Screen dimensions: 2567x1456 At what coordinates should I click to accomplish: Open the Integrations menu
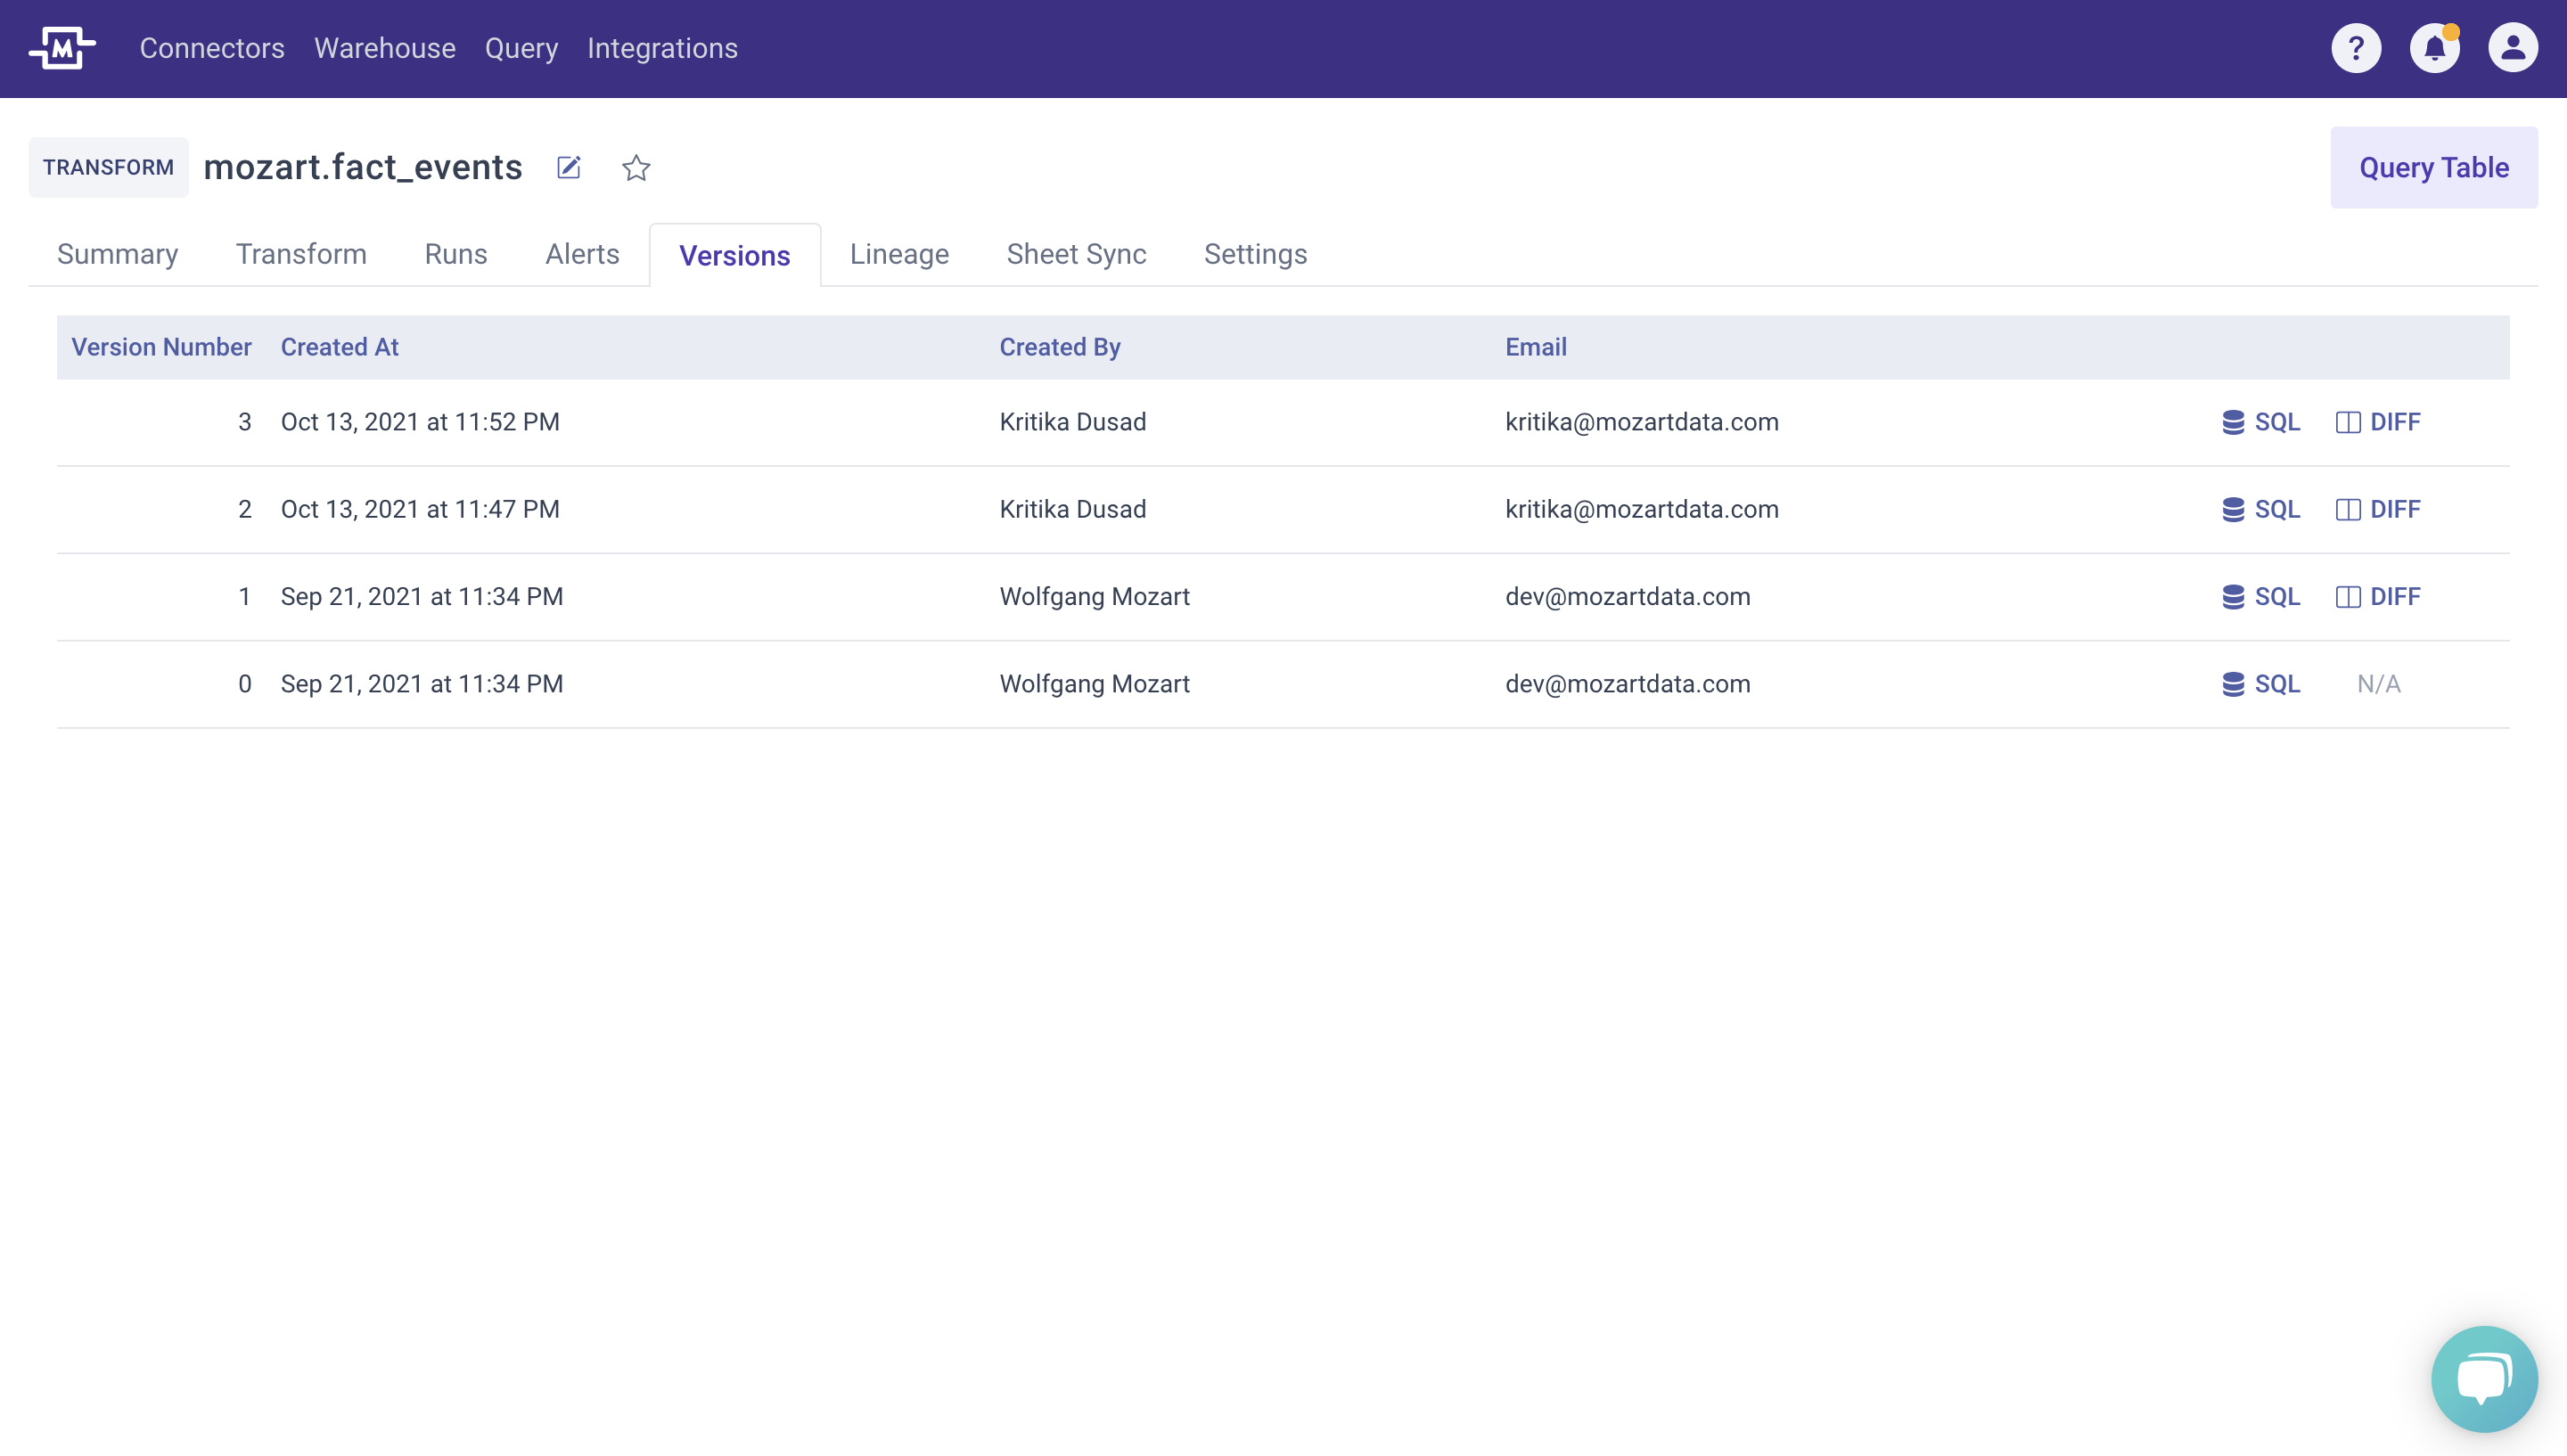[x=662, y=48]
